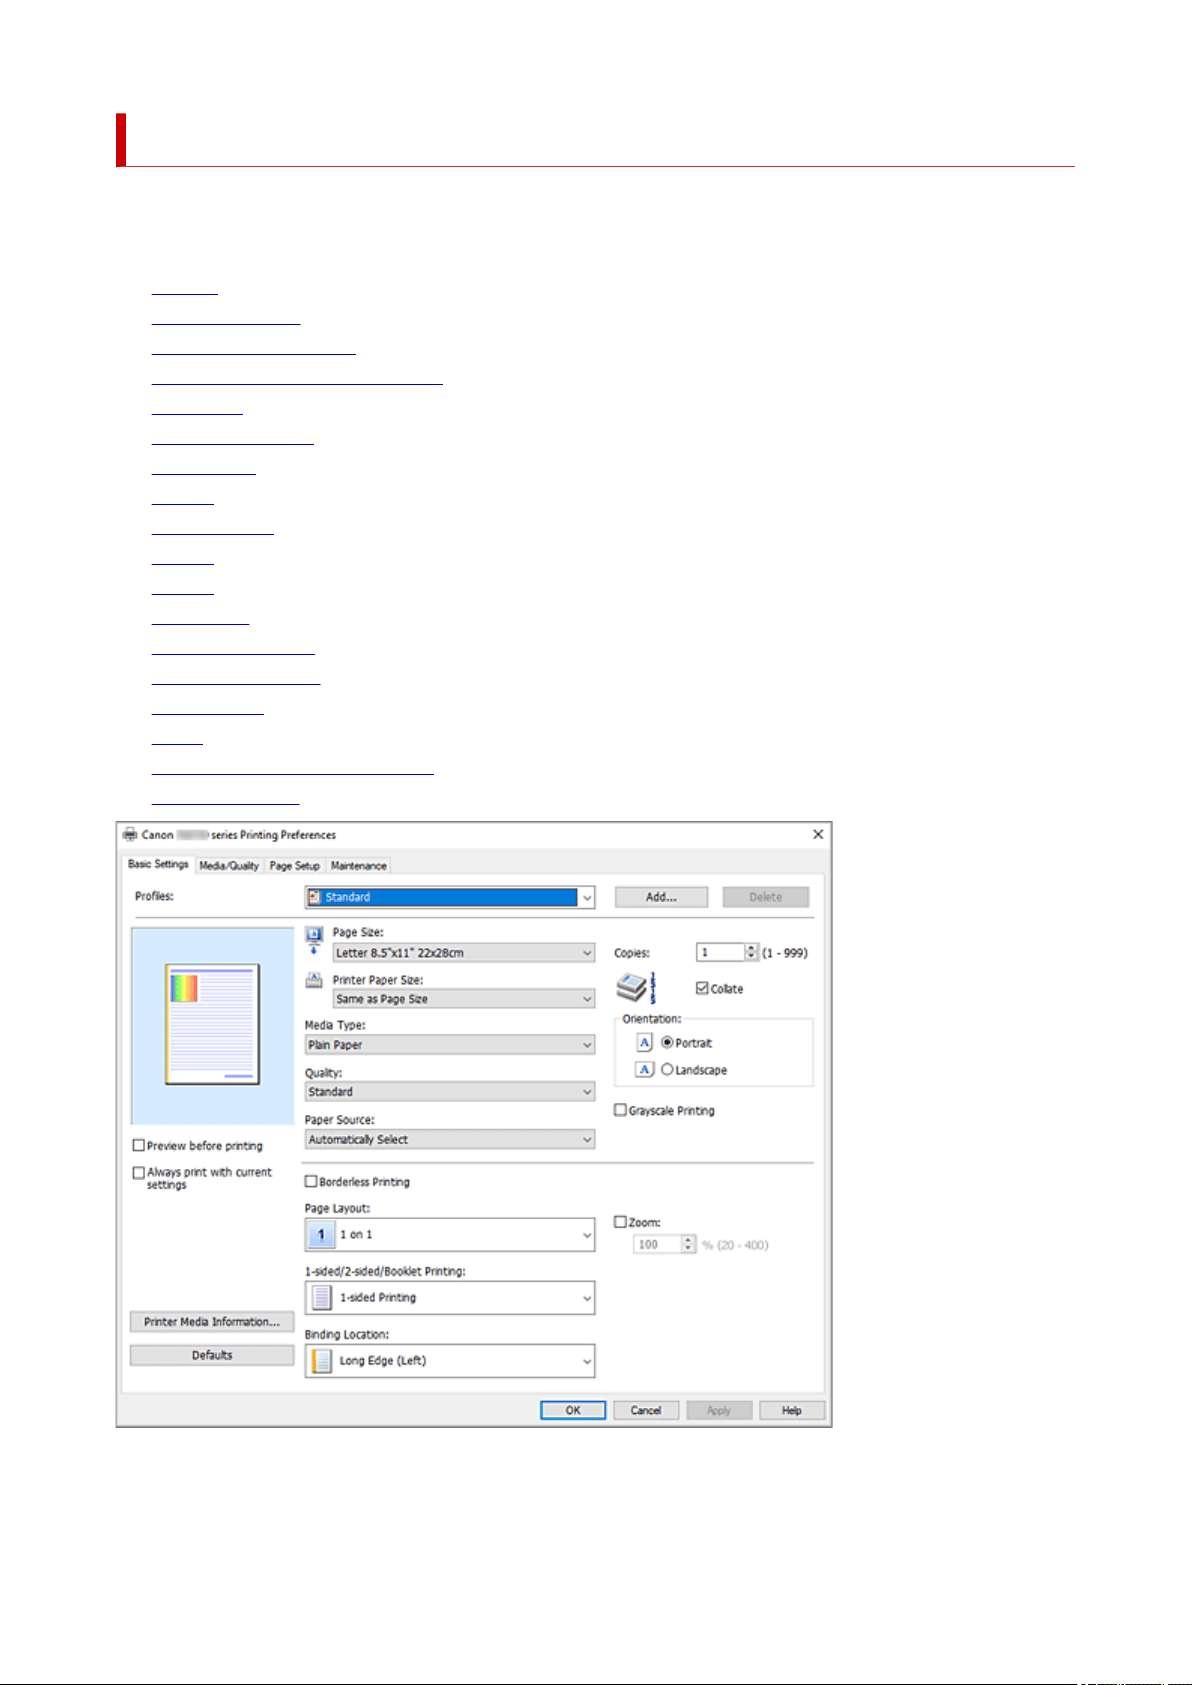1192x1685 pixels.
Task: Click the Zoom percentage spinner arrows
Action: pyautogui.click(x=688, y=1244)
